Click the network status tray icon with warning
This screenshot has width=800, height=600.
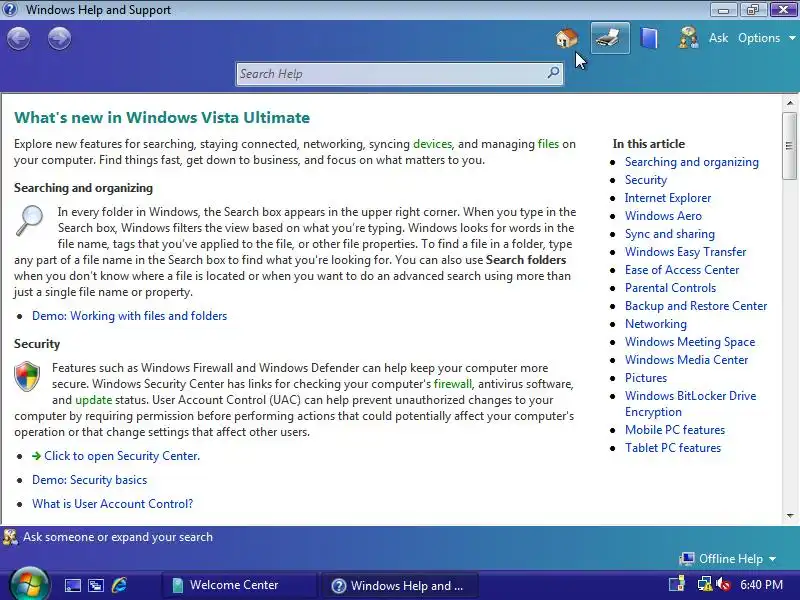coord(705,584)
